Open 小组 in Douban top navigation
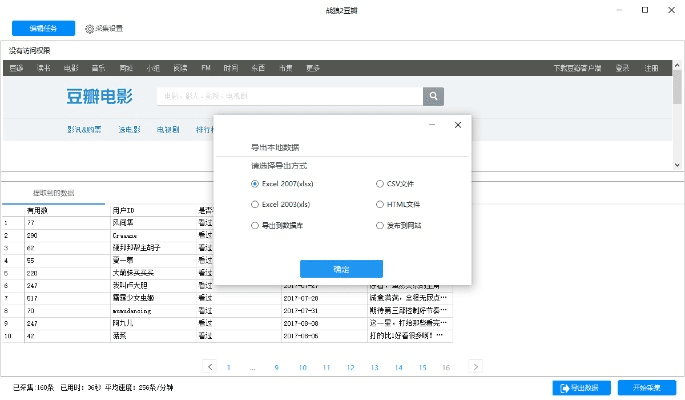Screen dimensions: 685x400 [153, 68]
